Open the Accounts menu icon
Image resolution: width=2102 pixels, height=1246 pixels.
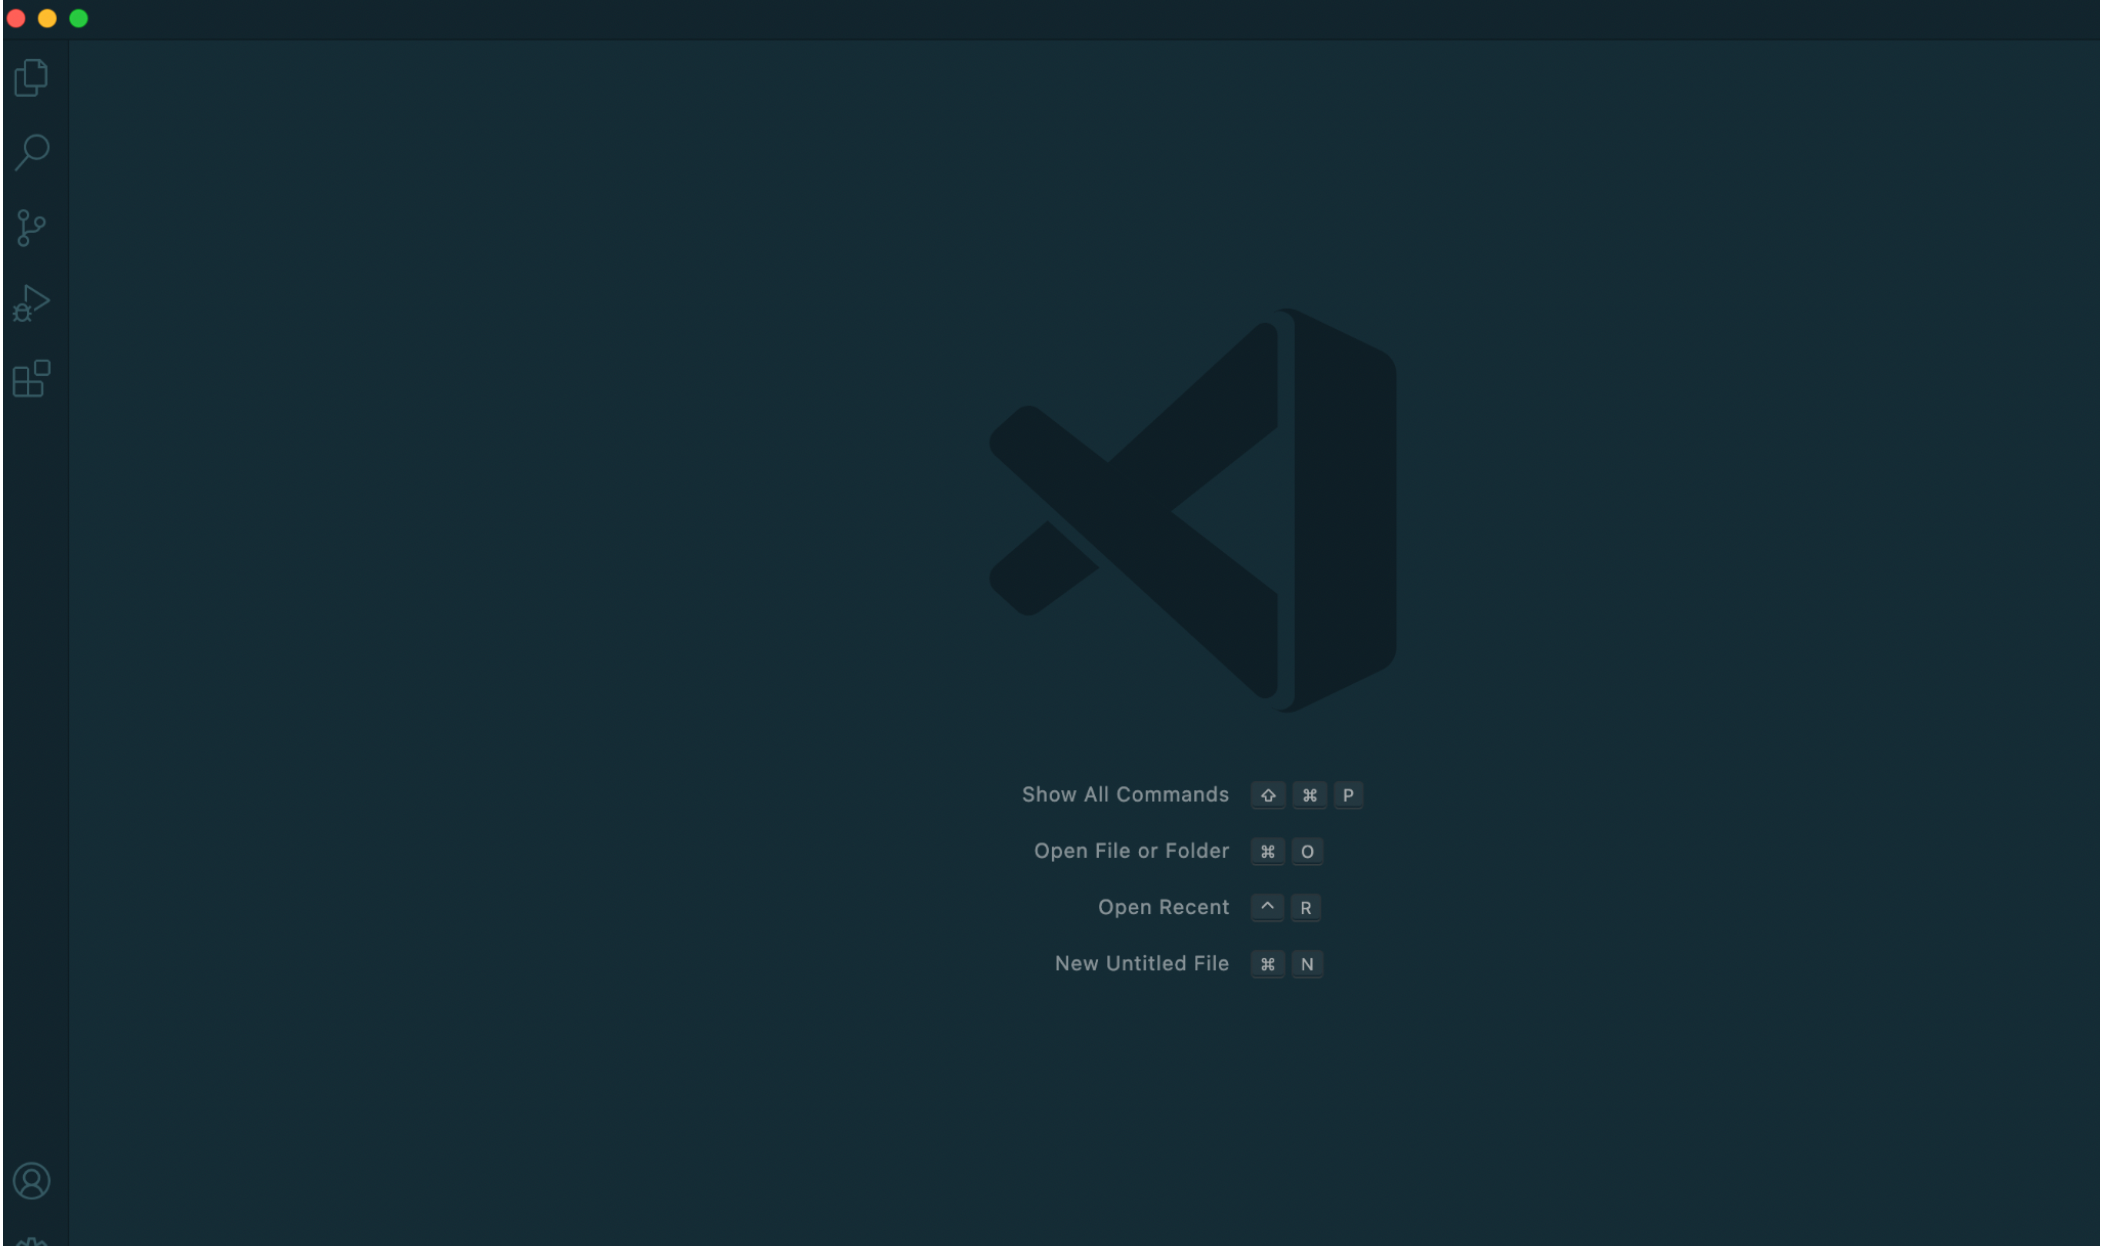coord(32,1181)
